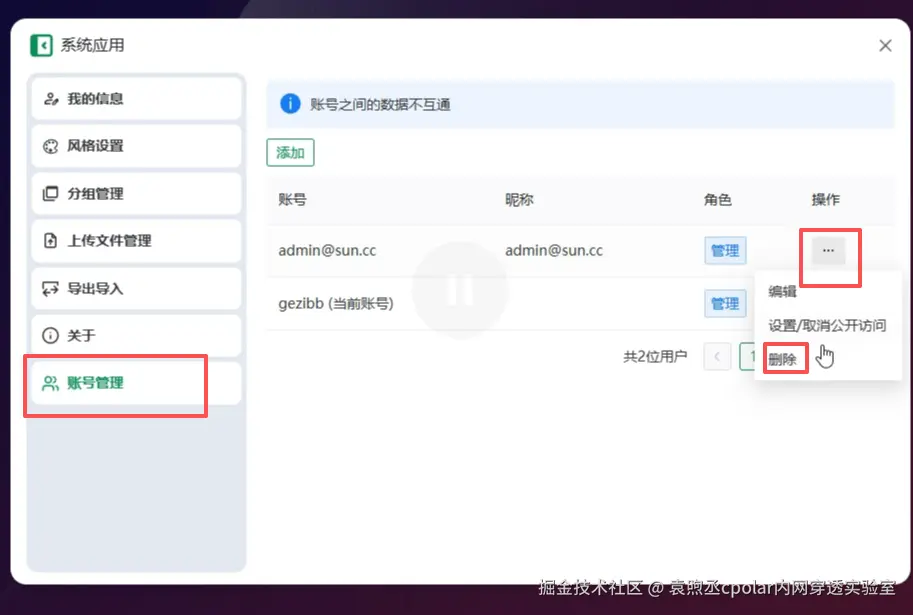Click the 角色 column header

point(718,200)
